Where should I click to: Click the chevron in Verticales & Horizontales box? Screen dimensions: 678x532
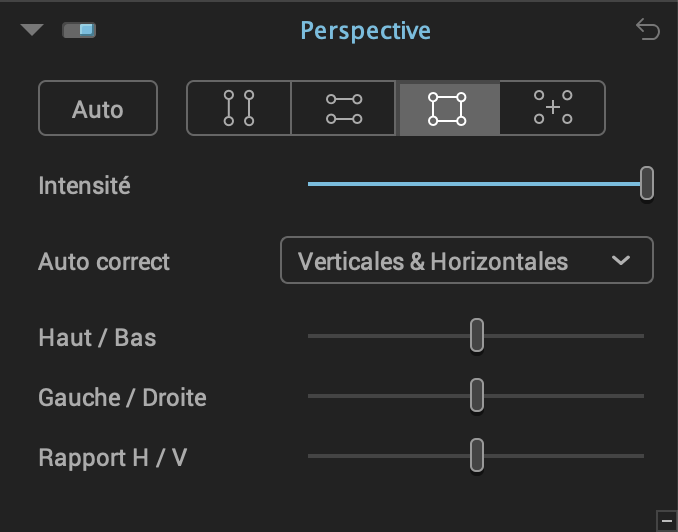(620, 260)
